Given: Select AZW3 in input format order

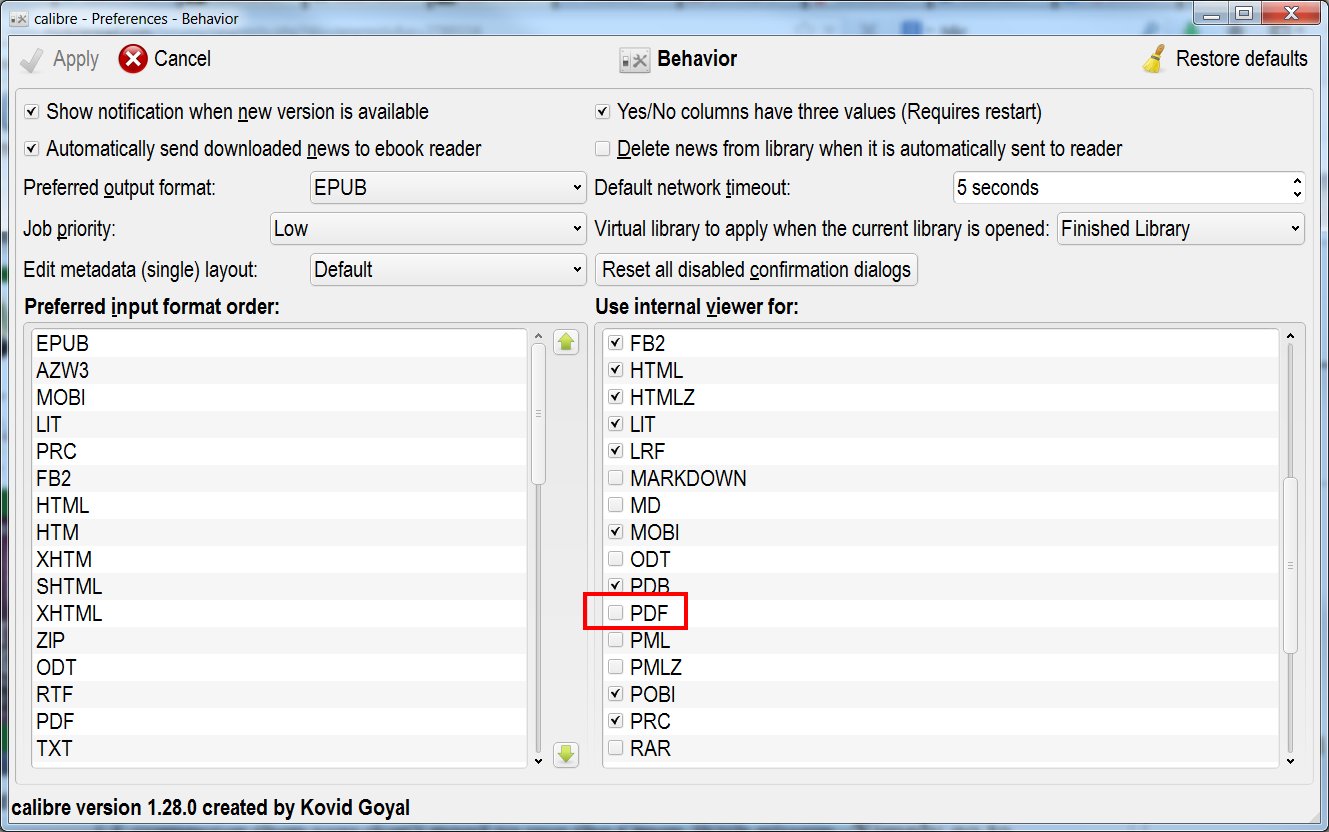Looking at the screenshot, I should 279,370.
